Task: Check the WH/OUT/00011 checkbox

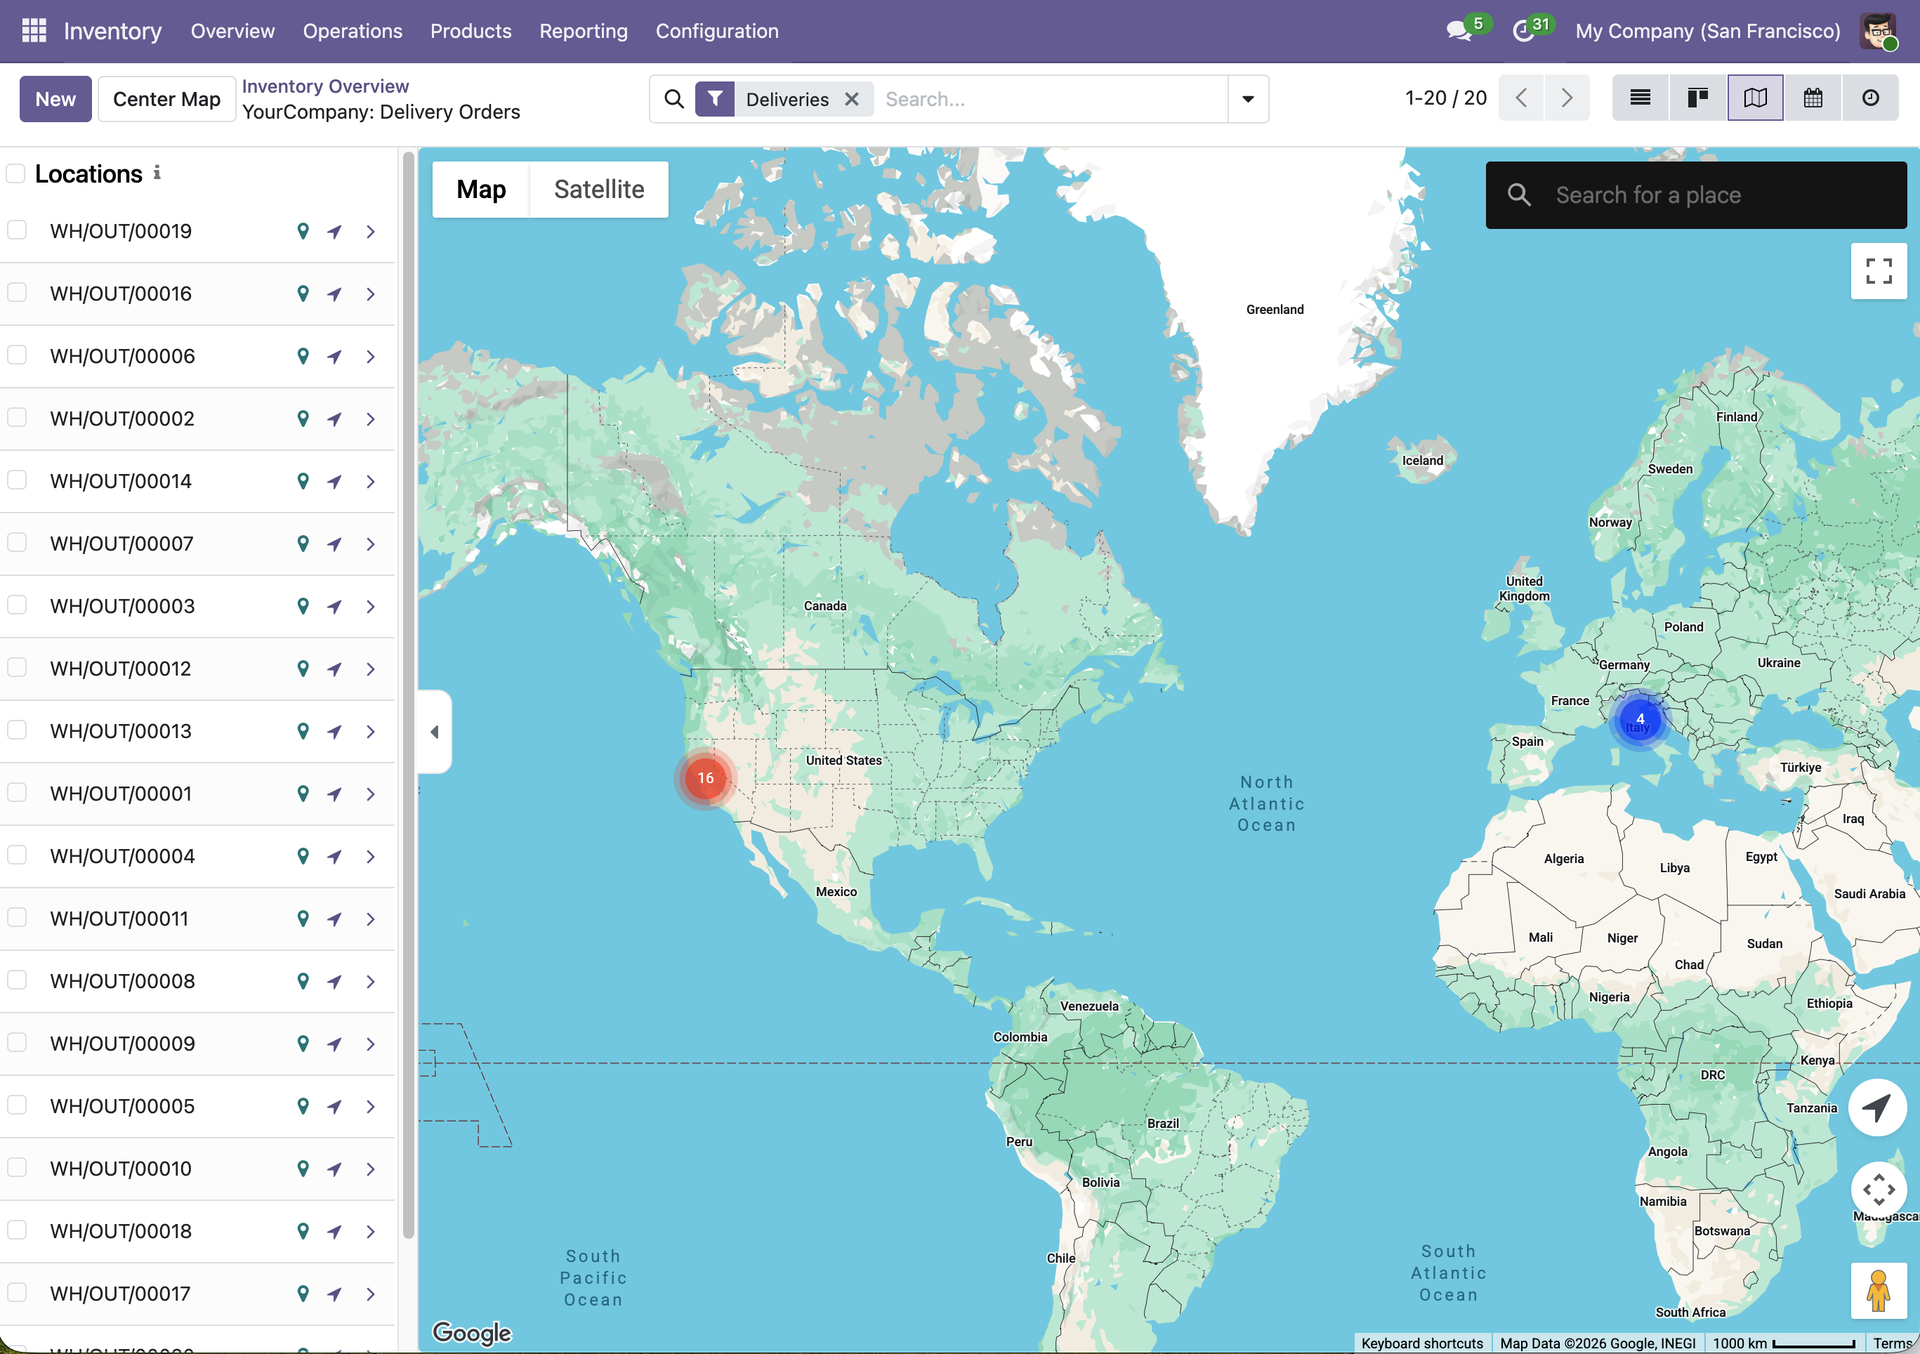Action: coord(17,917)
